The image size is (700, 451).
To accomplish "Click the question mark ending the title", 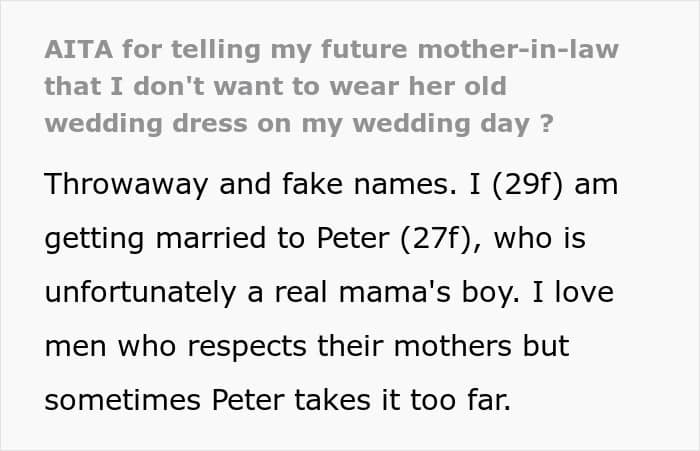I will 546,123.
